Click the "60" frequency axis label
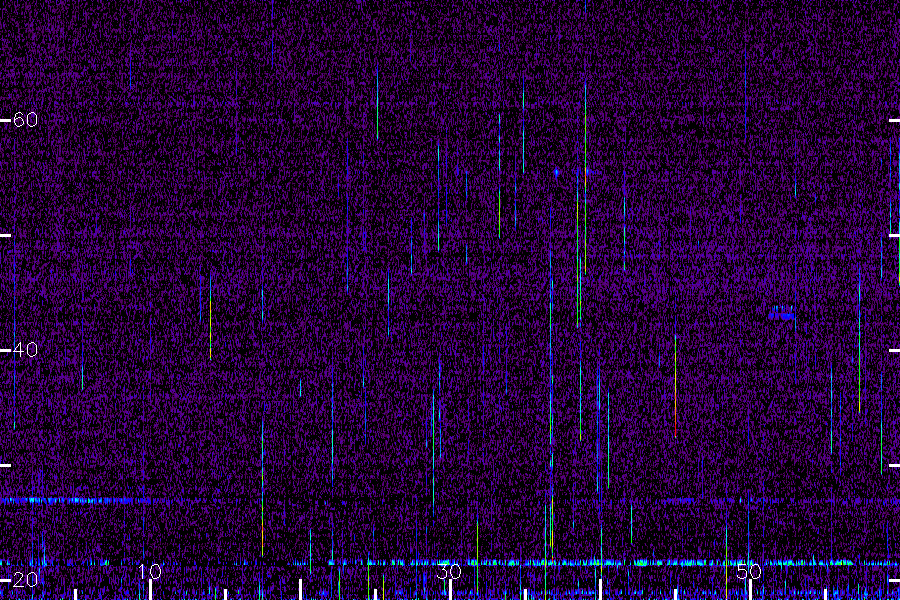 point(25,120)
